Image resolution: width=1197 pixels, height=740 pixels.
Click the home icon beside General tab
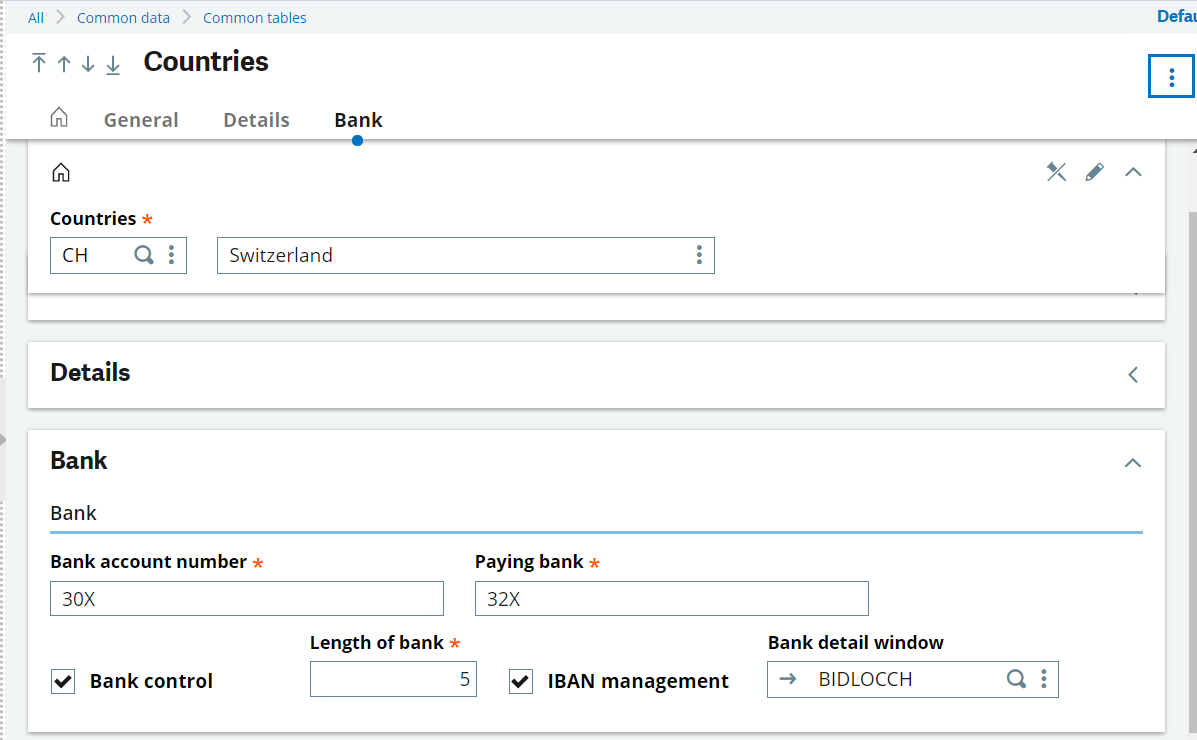point(59,118)
